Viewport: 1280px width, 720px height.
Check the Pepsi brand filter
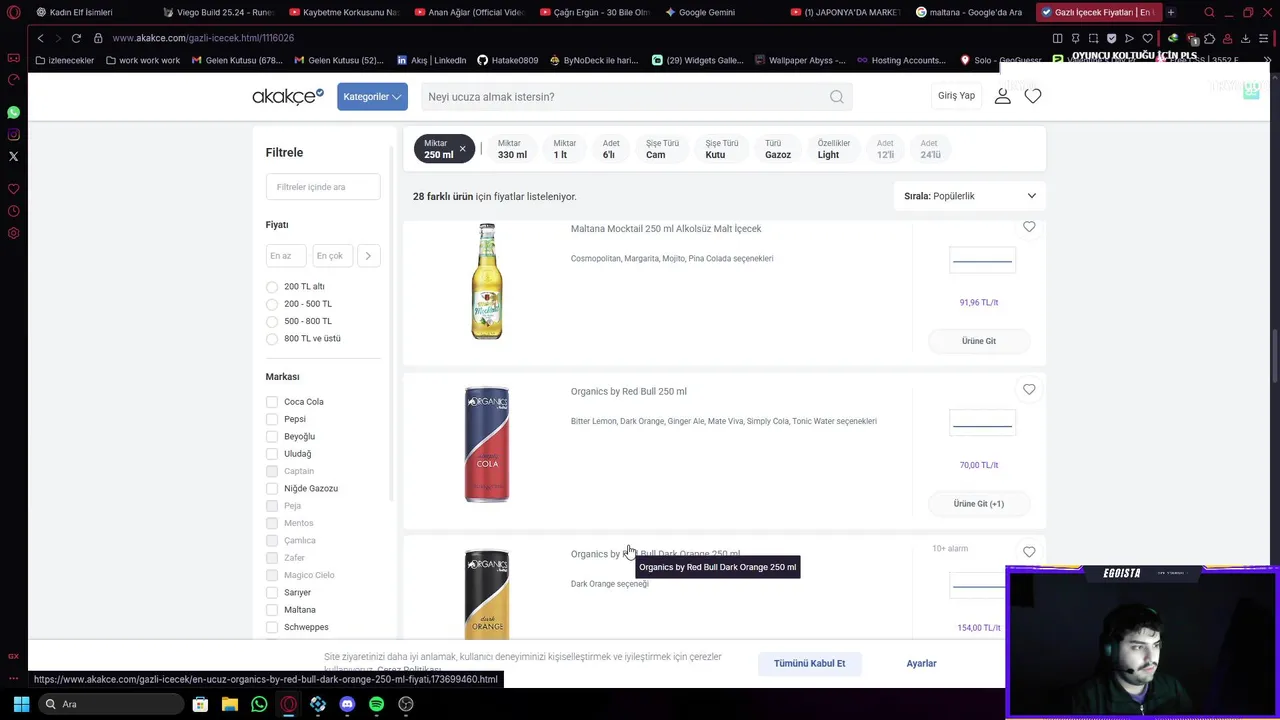[272, 419]
